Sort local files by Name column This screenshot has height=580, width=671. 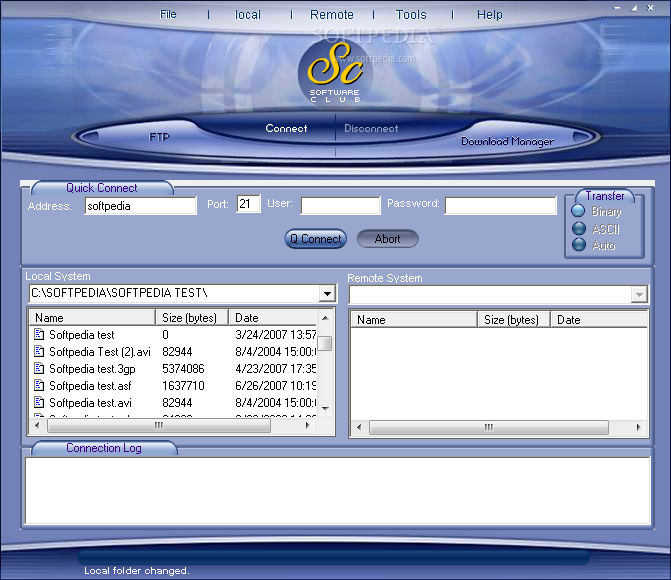[92, 318]
